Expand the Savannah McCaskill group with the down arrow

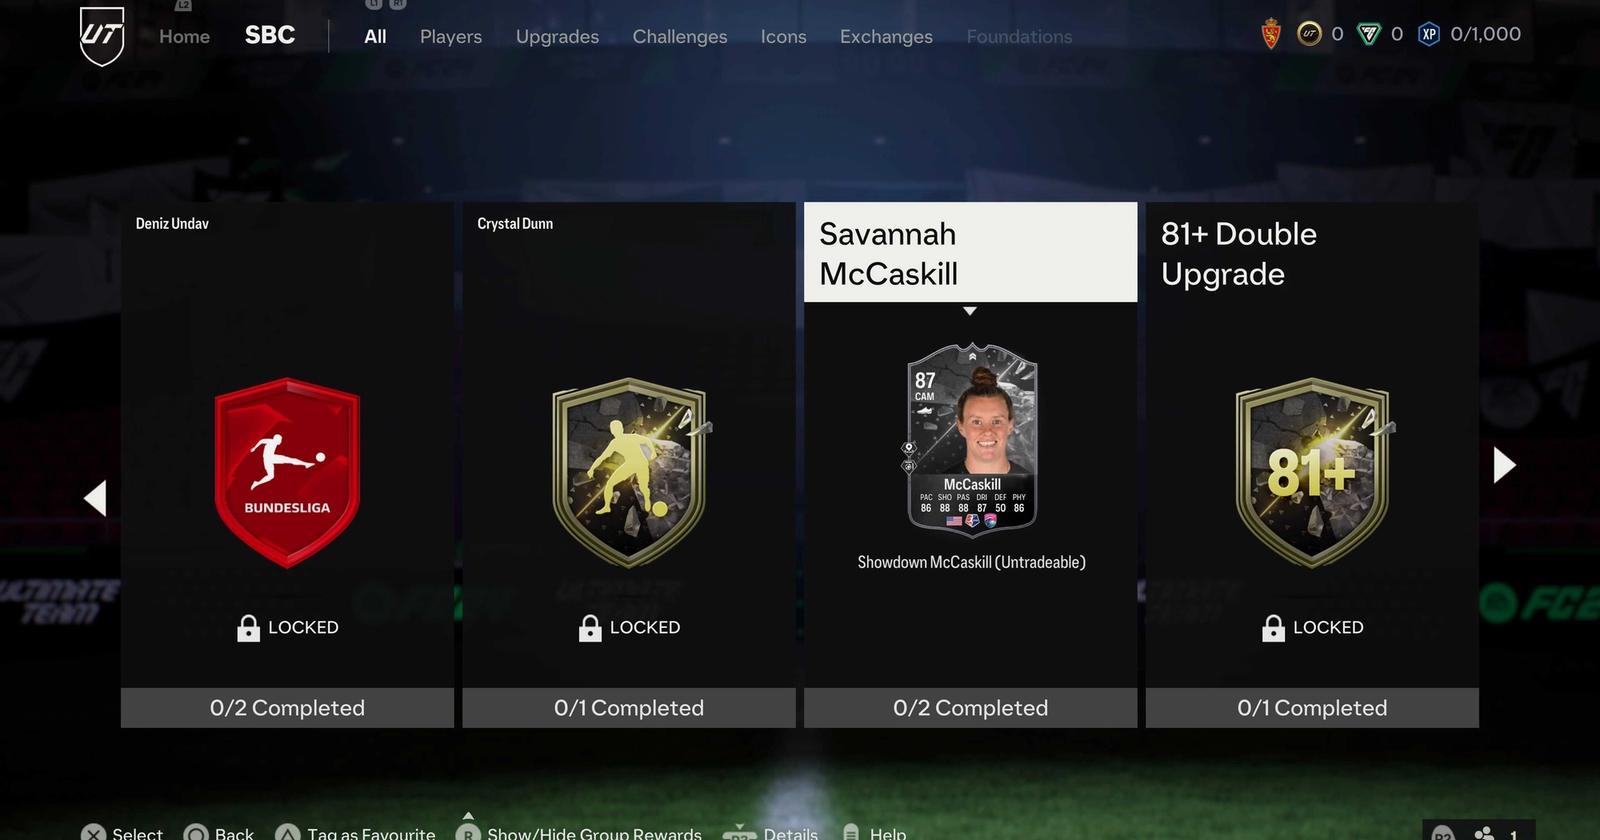(x=969, y=311)
